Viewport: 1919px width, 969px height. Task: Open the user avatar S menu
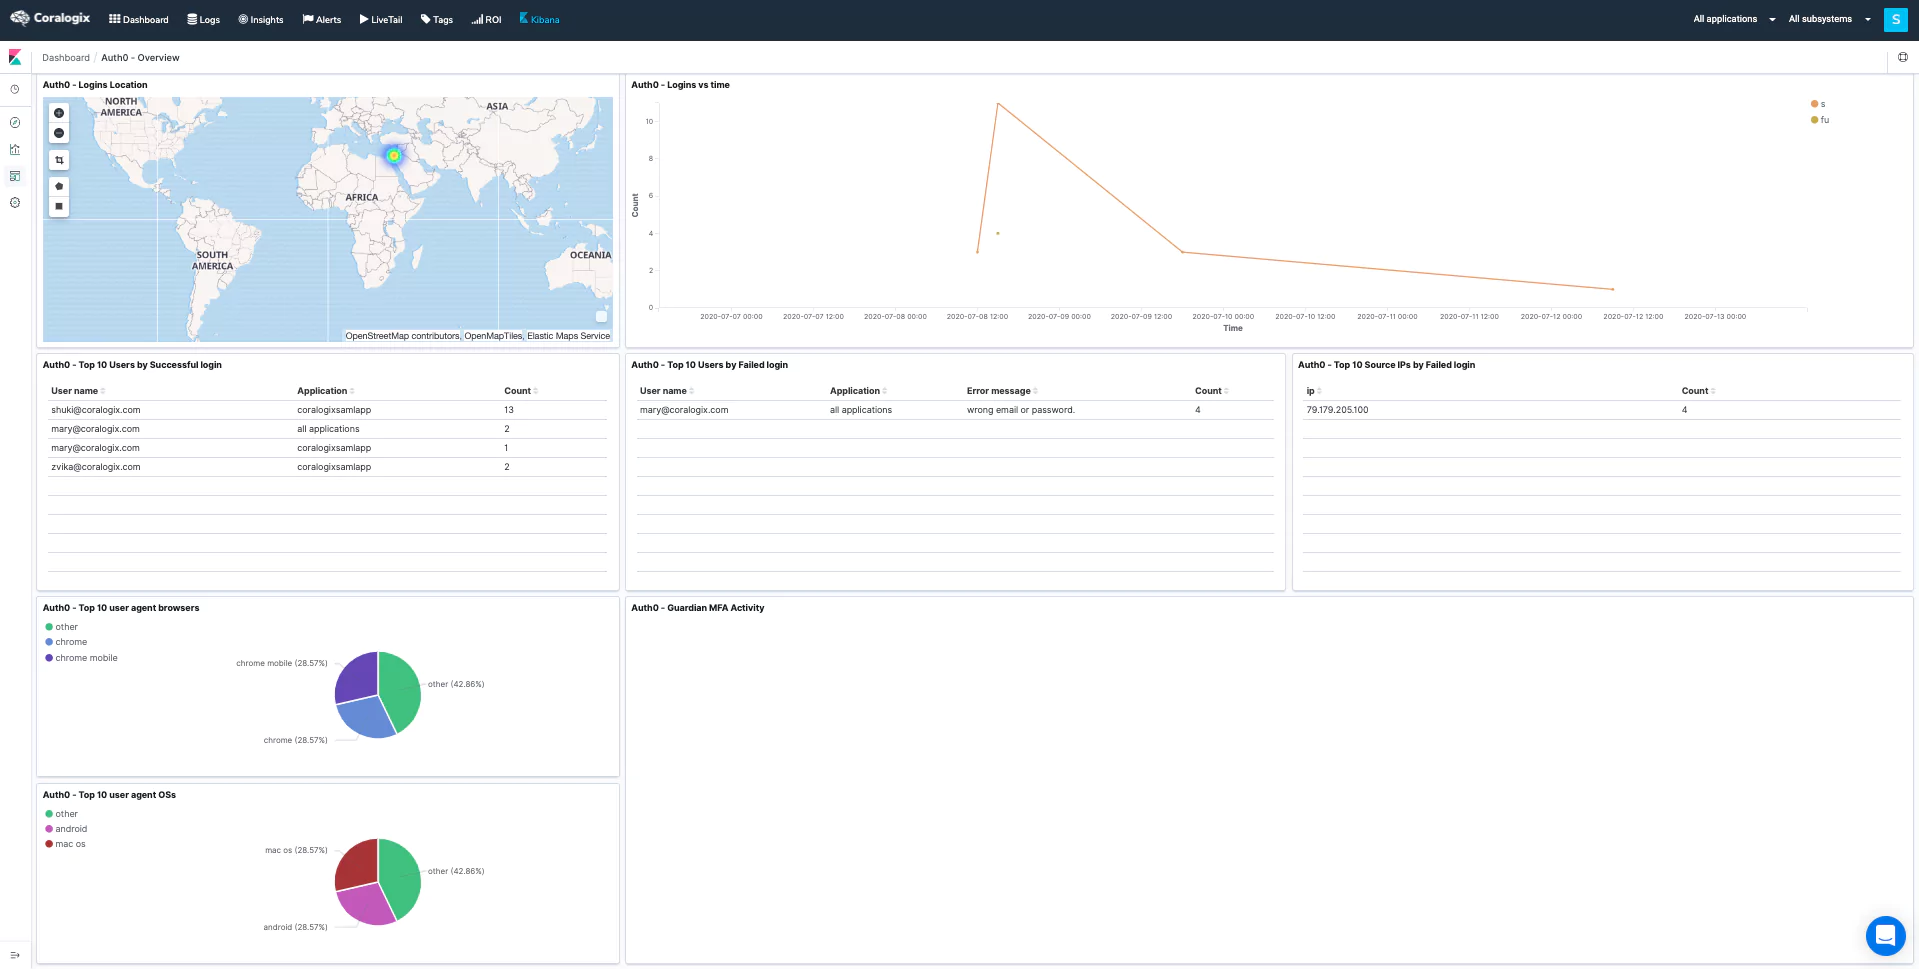tap(1895, 19)
